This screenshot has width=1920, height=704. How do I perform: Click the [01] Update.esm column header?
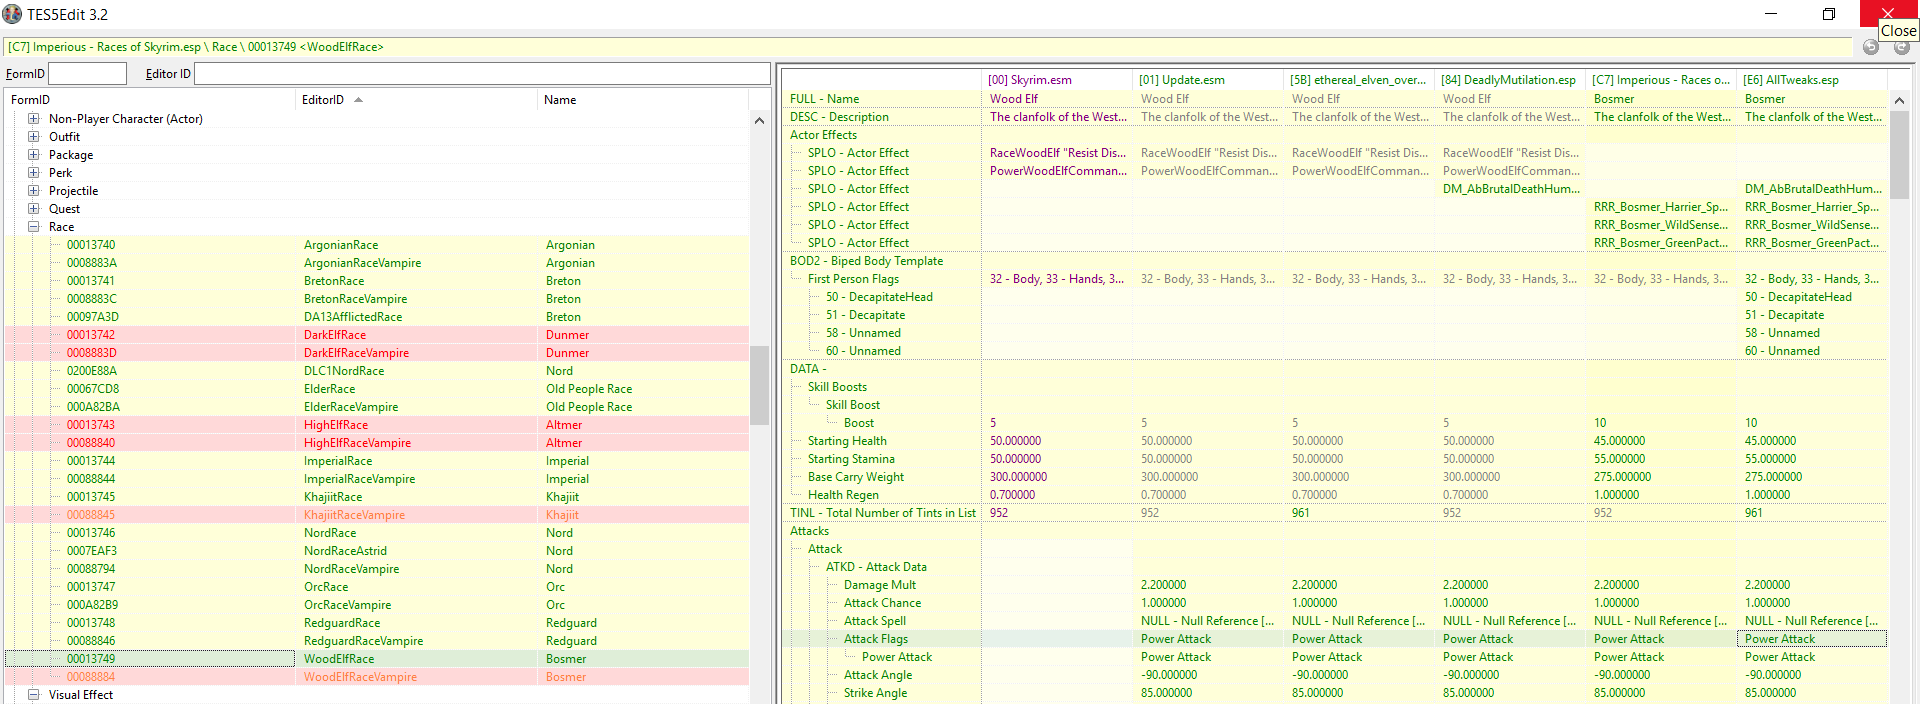coord(1208,80)
